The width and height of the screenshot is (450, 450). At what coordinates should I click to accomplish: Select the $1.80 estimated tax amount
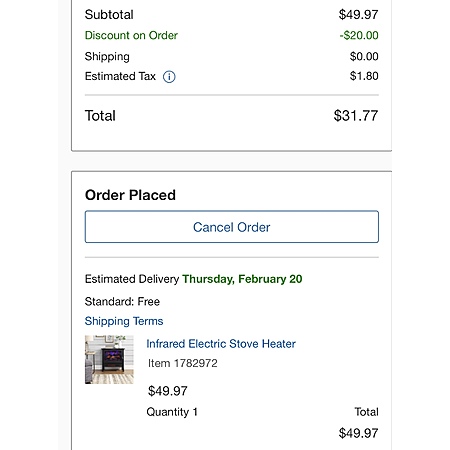pos(364,76)
